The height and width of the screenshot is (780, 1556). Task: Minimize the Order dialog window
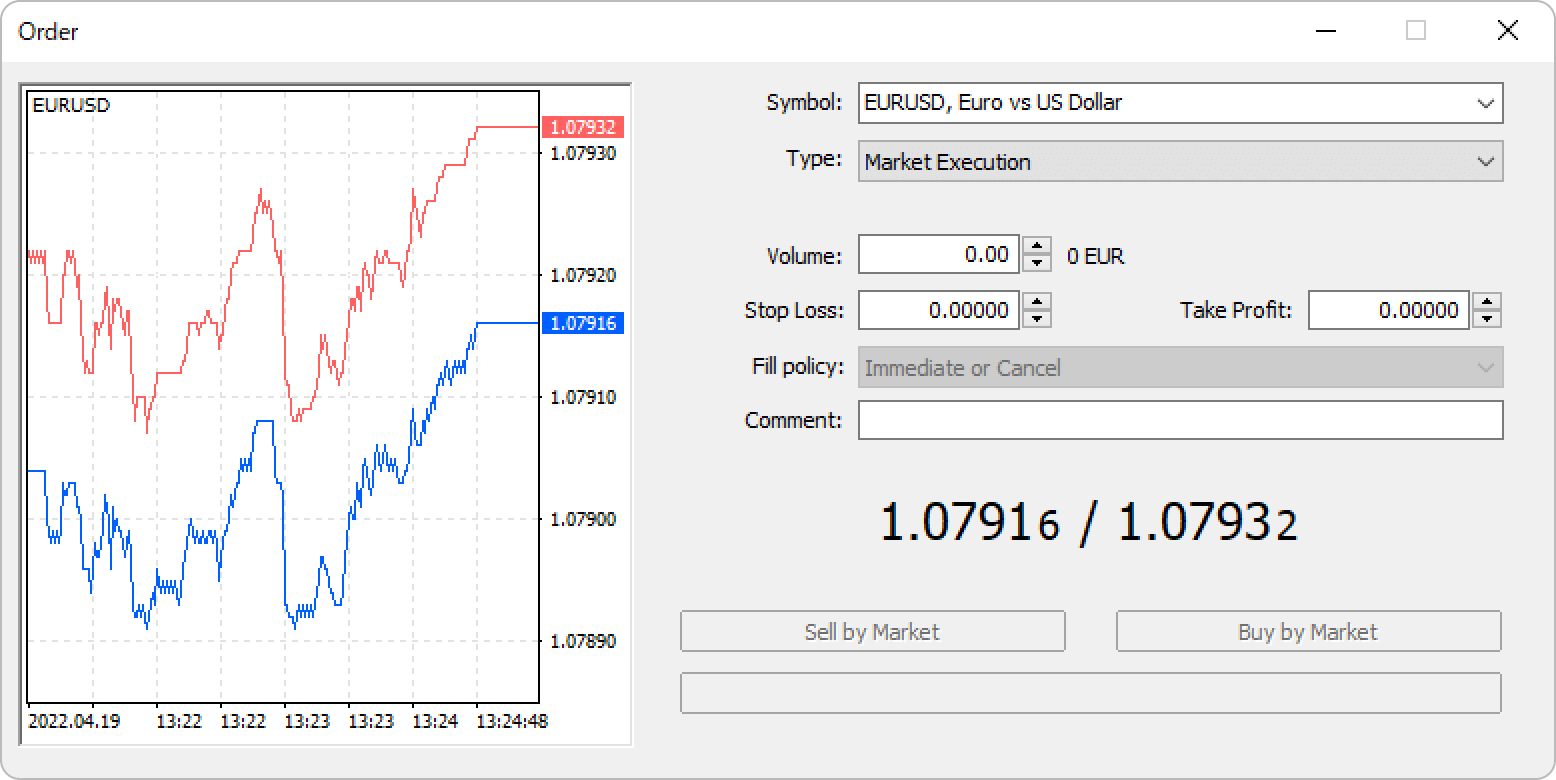click(x=1325, y=31)
